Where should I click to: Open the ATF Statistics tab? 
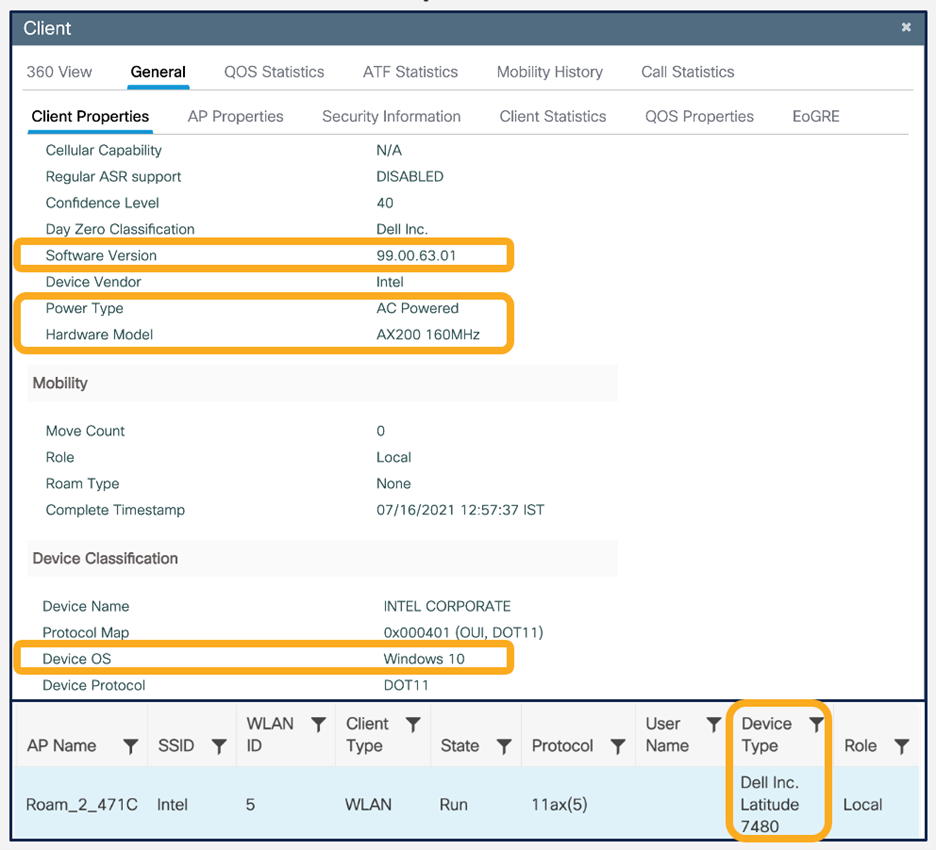click(410, 71)
